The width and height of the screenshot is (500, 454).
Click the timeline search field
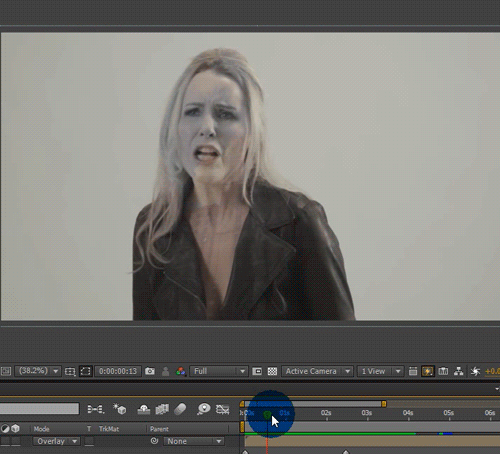click(39, 409)
